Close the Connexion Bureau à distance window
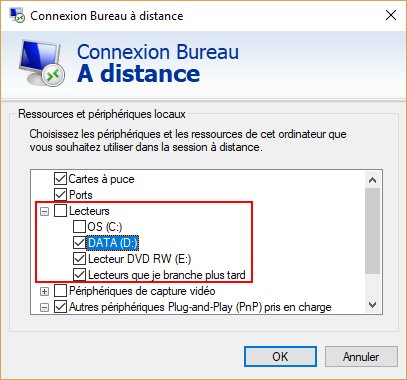 [x=391, y=15]
